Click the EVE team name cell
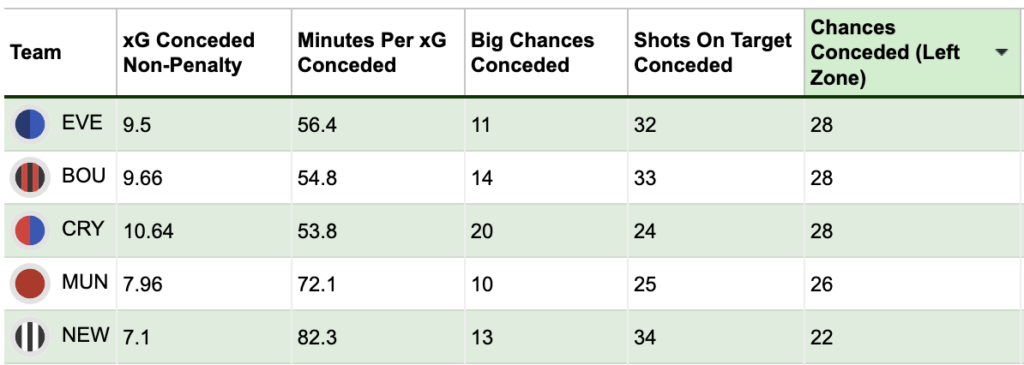1024x365 pixels. pos(82,123)
